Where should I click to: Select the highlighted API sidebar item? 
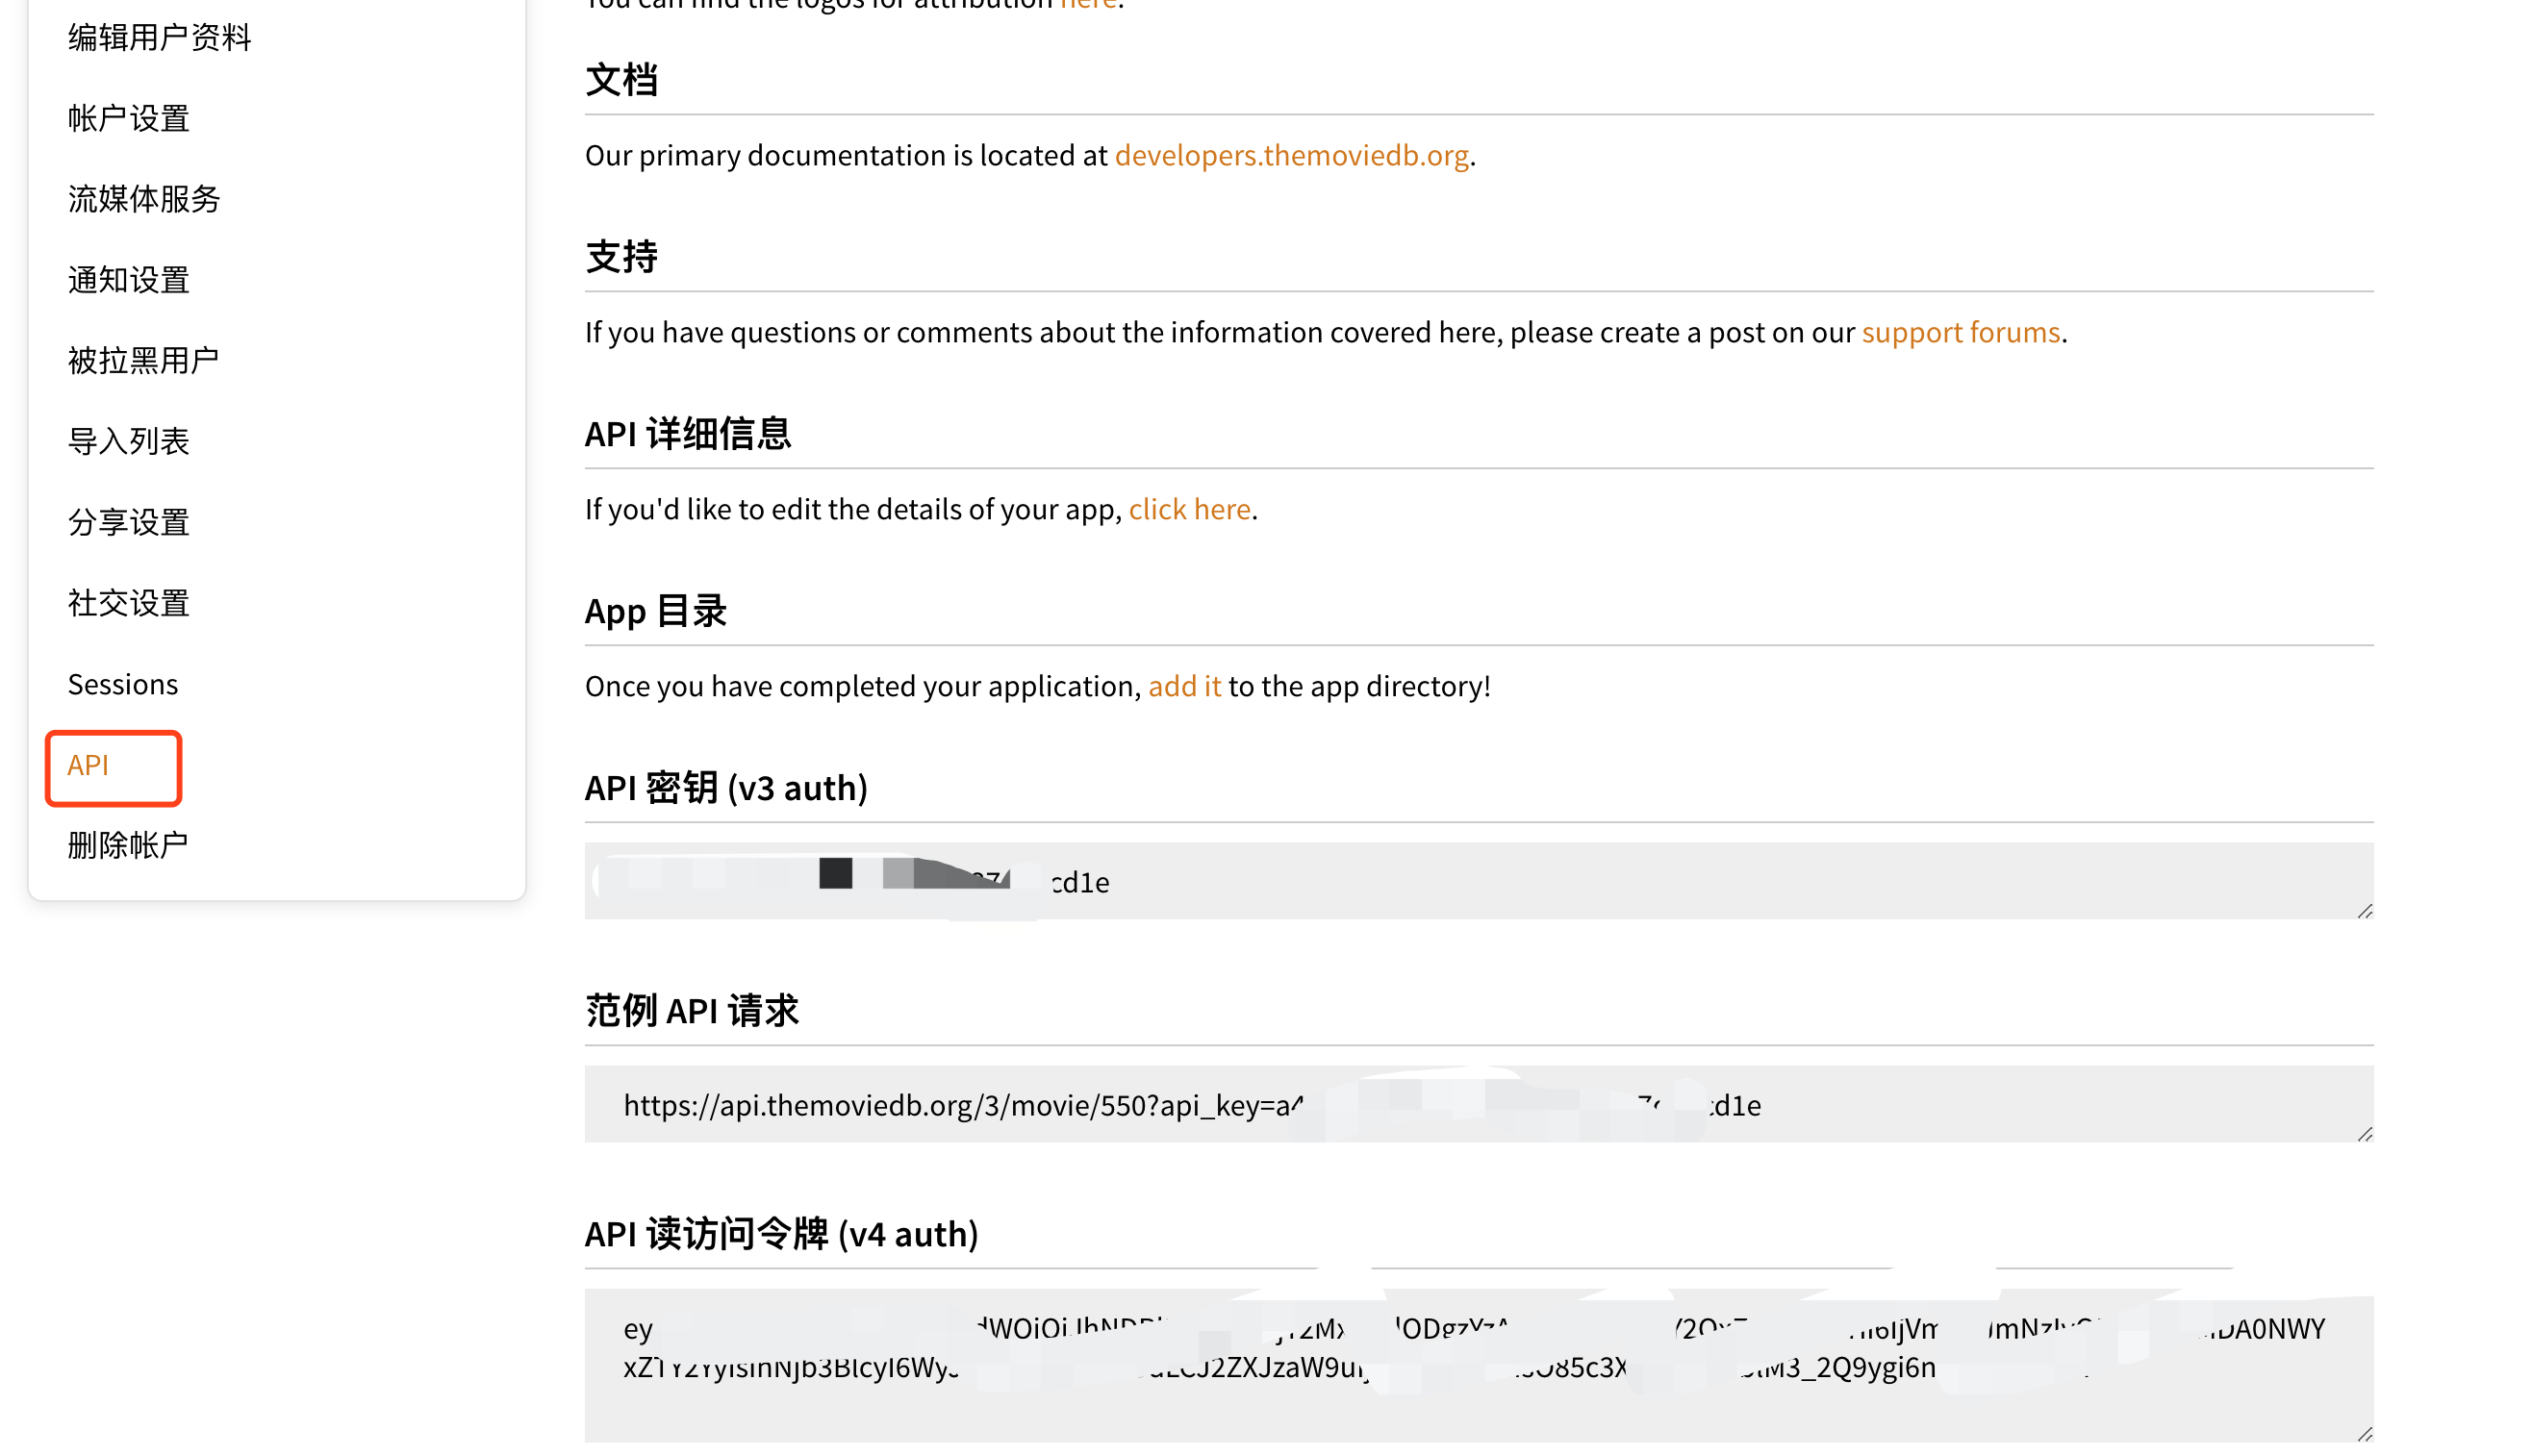(x=88, y=765)
